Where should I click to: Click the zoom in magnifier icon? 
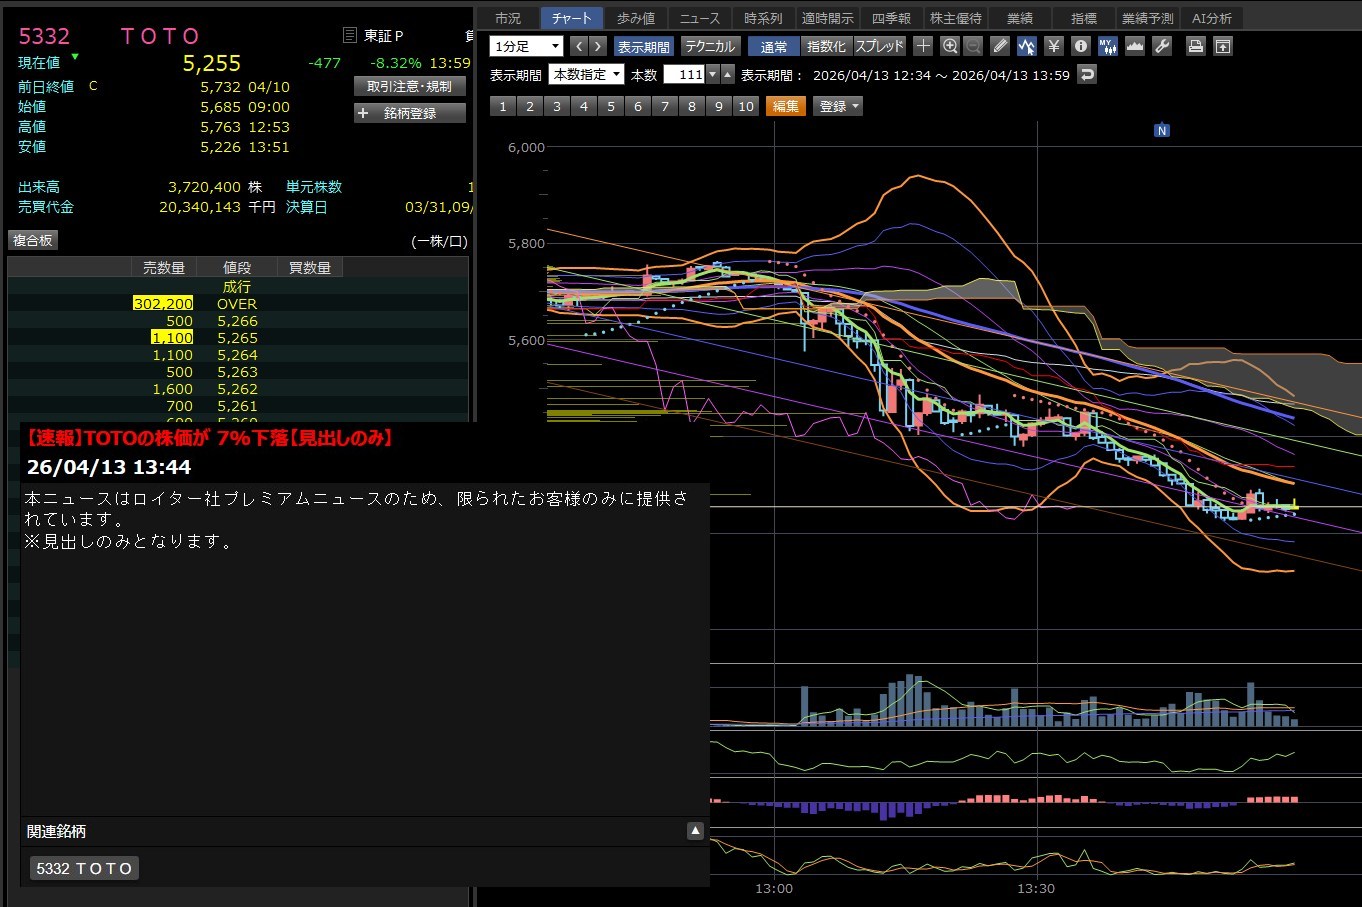click(x=950, y=46)
